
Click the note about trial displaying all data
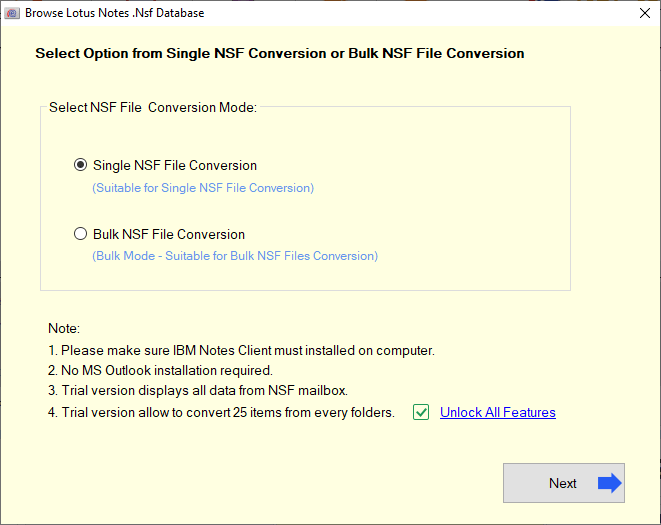[x=199, y=390]
